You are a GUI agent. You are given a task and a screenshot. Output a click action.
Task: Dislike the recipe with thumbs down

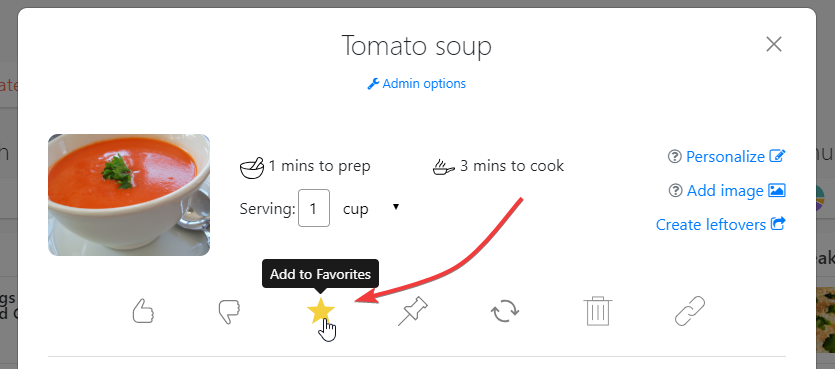(x=230, y=311)
